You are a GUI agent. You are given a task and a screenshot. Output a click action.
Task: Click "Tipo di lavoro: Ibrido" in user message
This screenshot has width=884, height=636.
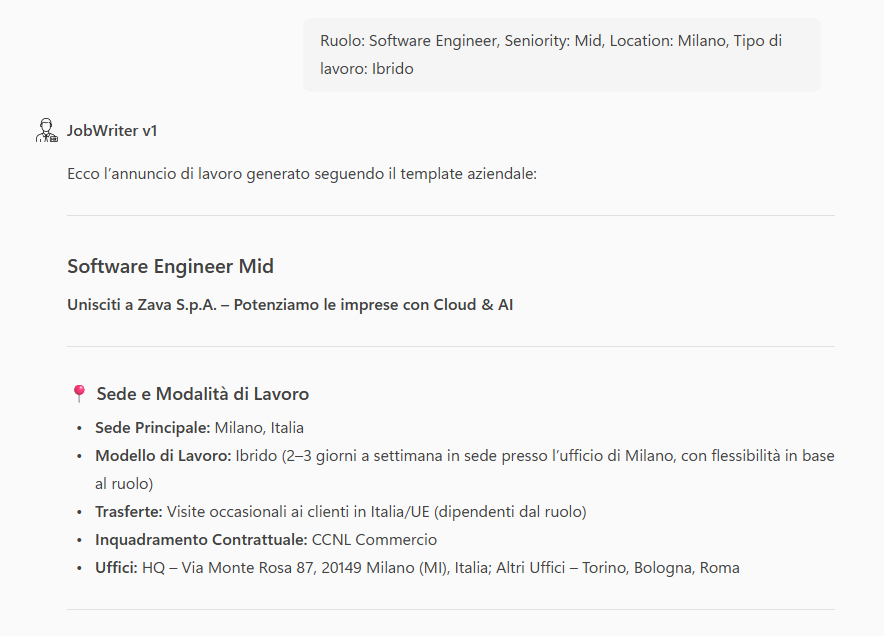[366, 69]
